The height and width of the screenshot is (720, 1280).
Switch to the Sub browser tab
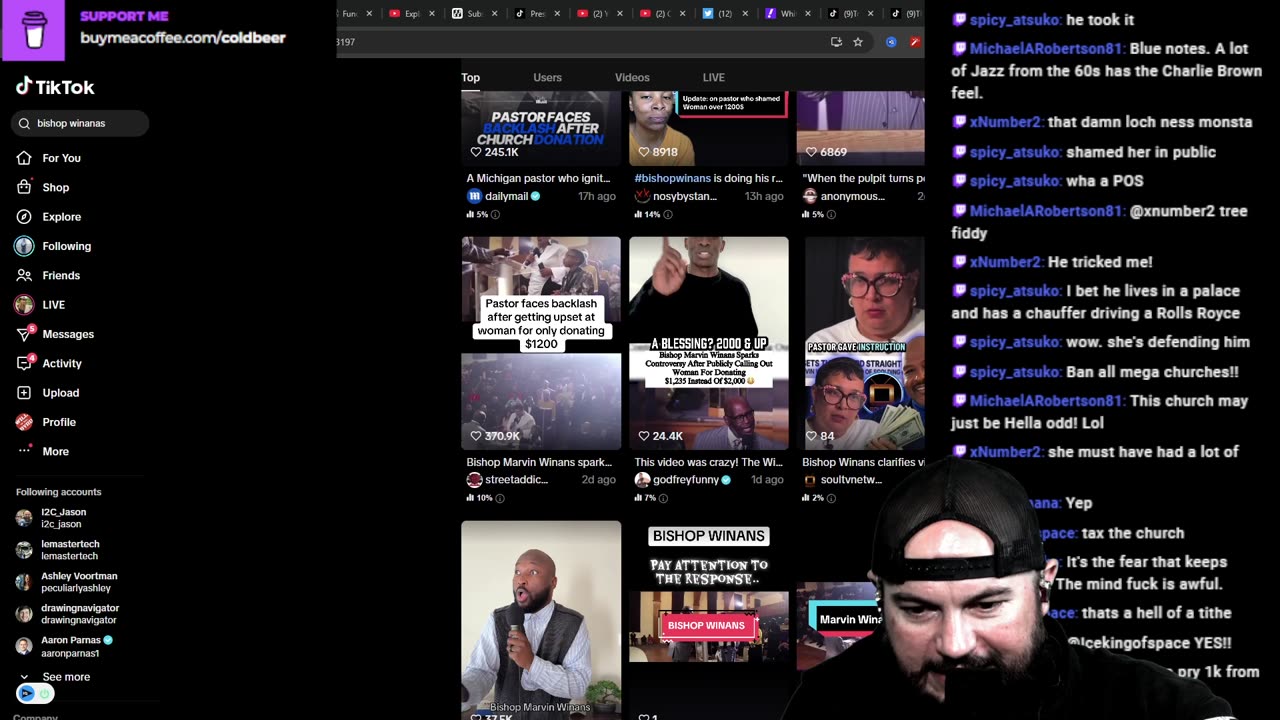coord(475,13)
